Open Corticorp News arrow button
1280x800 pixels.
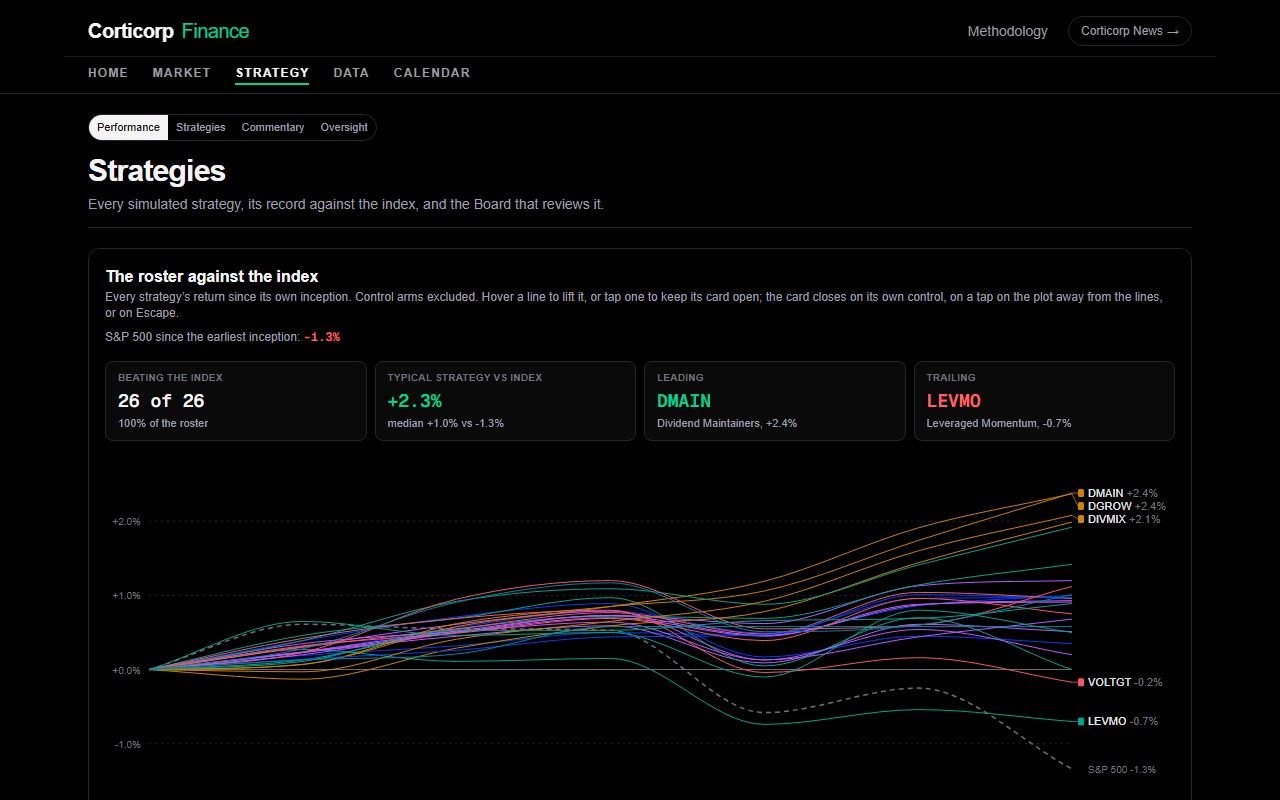1130,31
